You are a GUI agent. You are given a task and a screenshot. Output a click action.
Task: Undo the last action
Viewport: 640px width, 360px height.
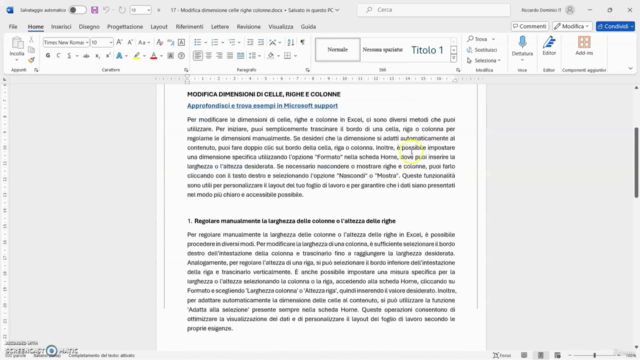point(106,10)
